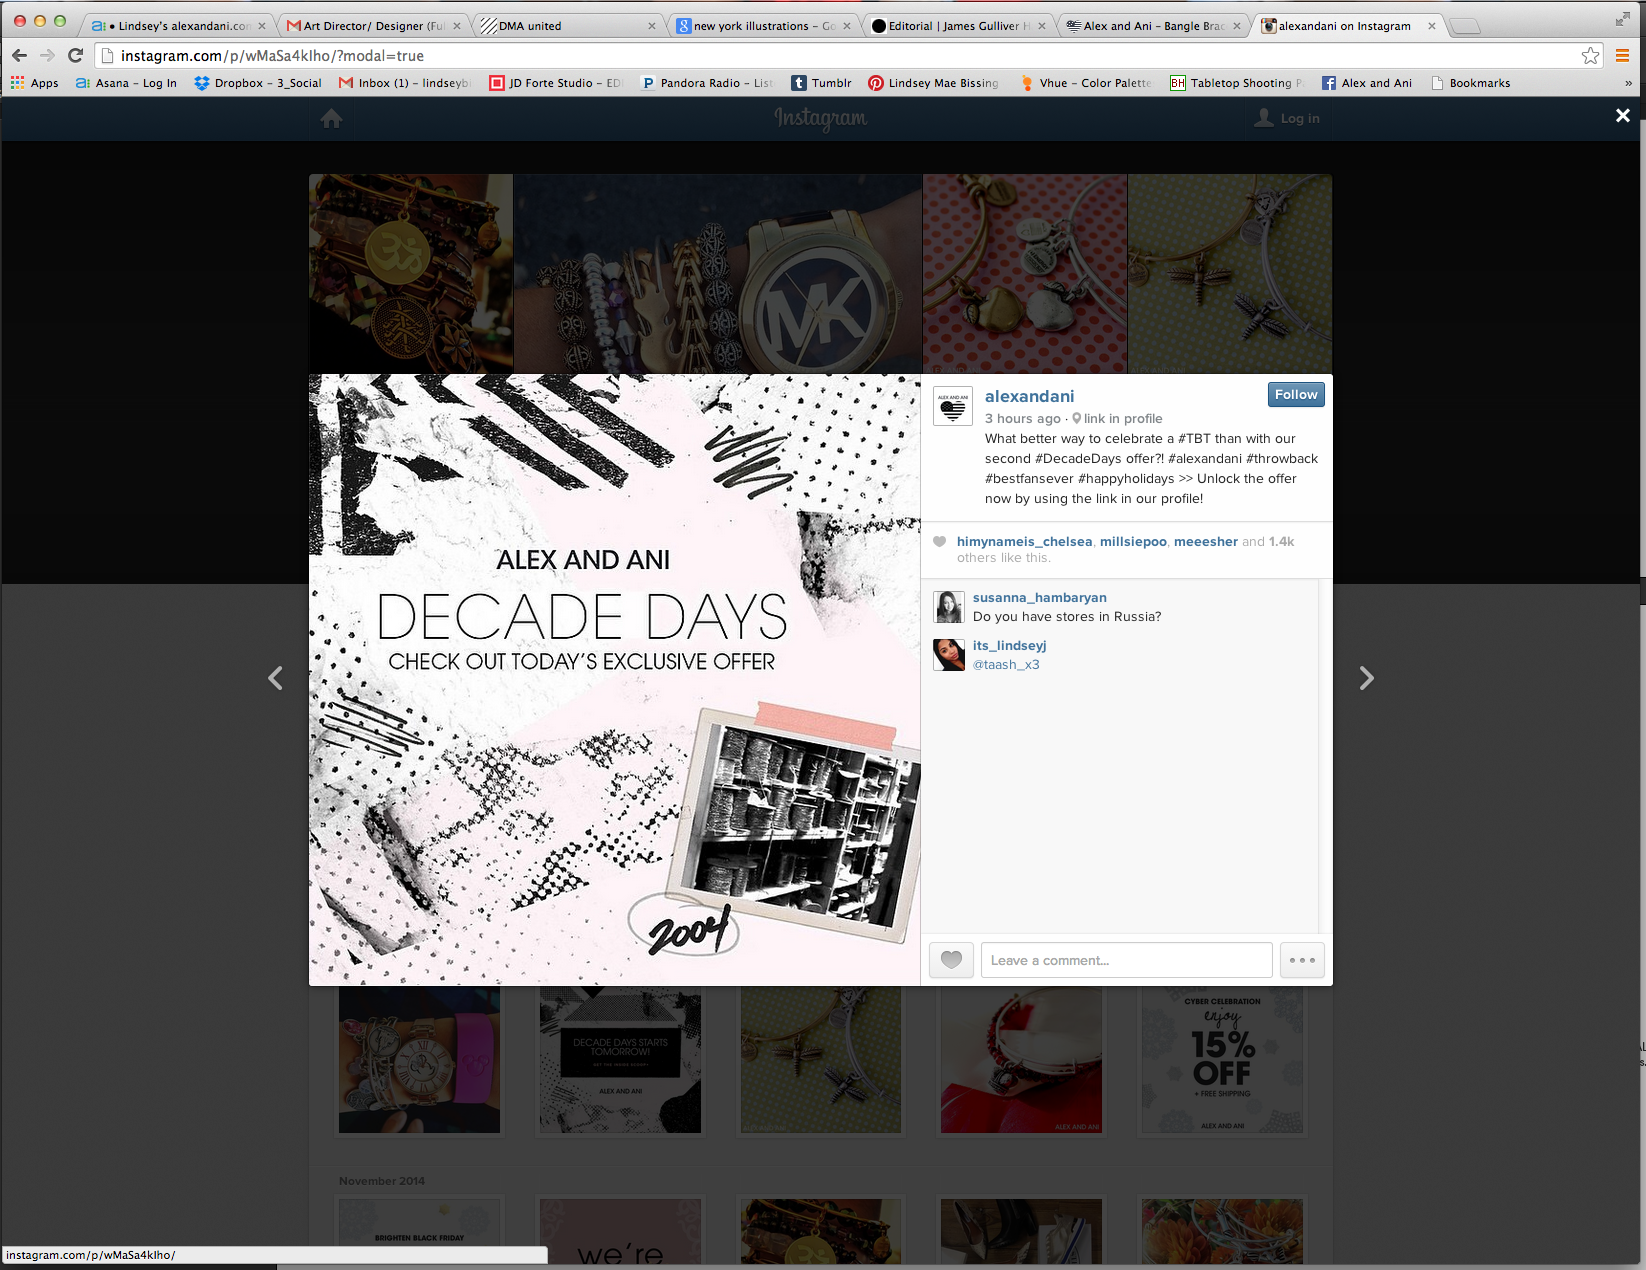Click the Log in link
Screen dimensions: 1646x1270
(x=1287, y=118)
